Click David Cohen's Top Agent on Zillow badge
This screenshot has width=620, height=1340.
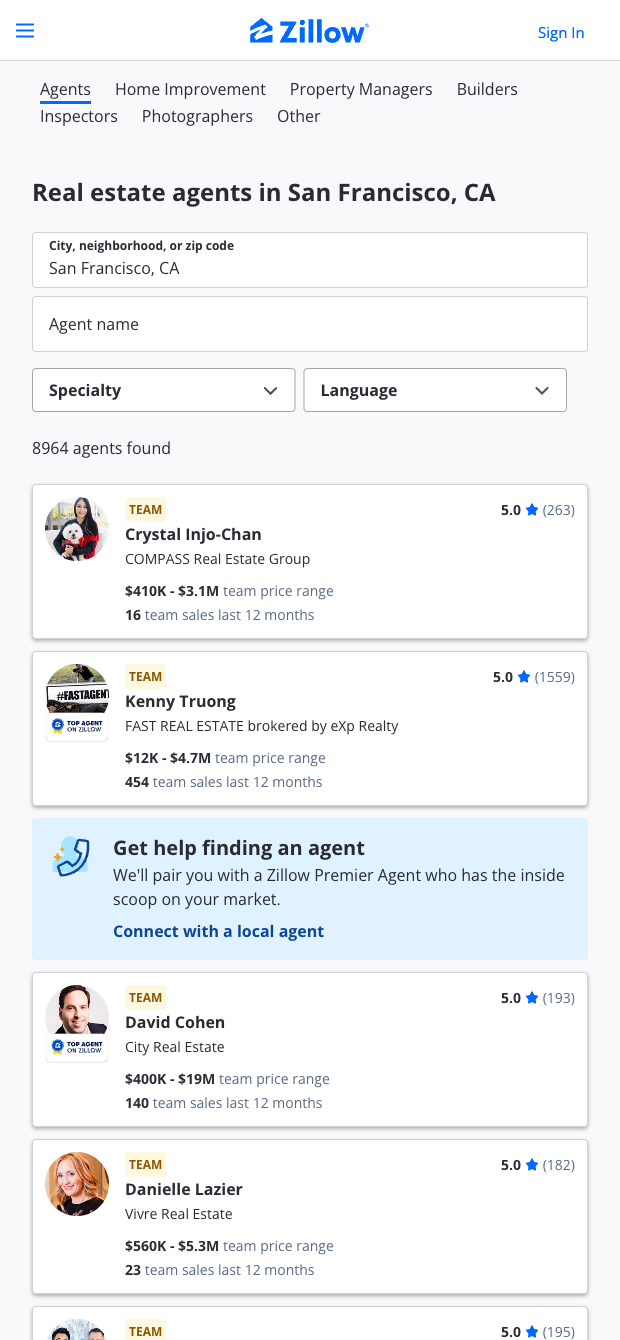point(77,1048)
